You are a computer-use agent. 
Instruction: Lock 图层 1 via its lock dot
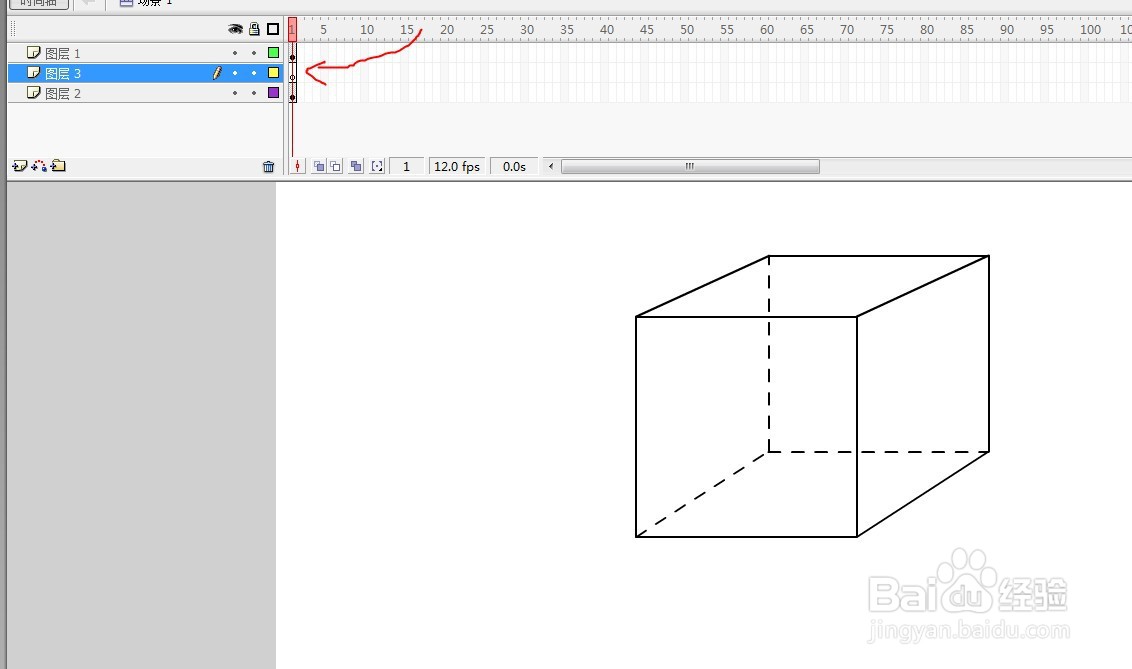pyautogui.click(x=254, y=53)
